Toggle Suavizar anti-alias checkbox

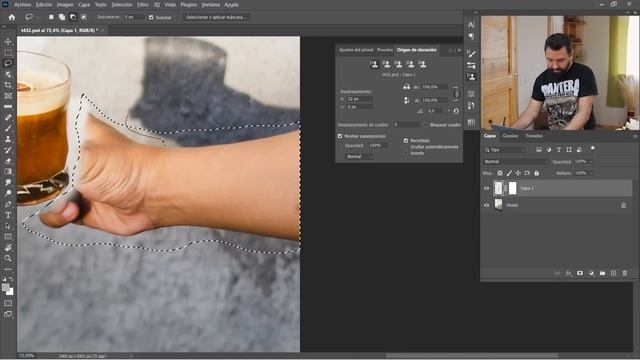(x=151, y=18)
